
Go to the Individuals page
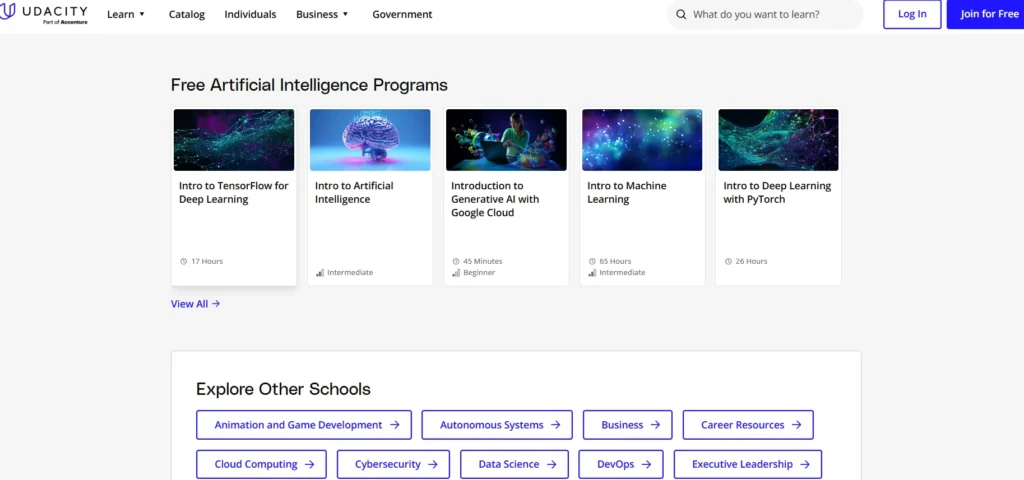click(x=250, y=14)
